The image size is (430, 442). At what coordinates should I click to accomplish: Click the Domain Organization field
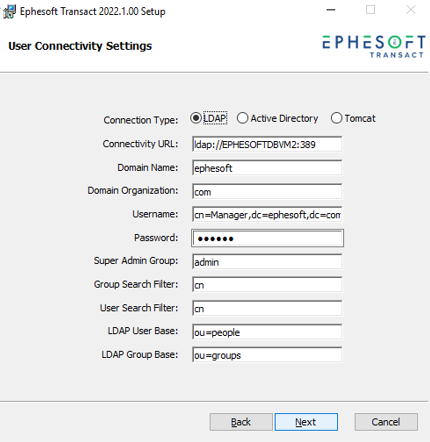(x=267, y=191)
